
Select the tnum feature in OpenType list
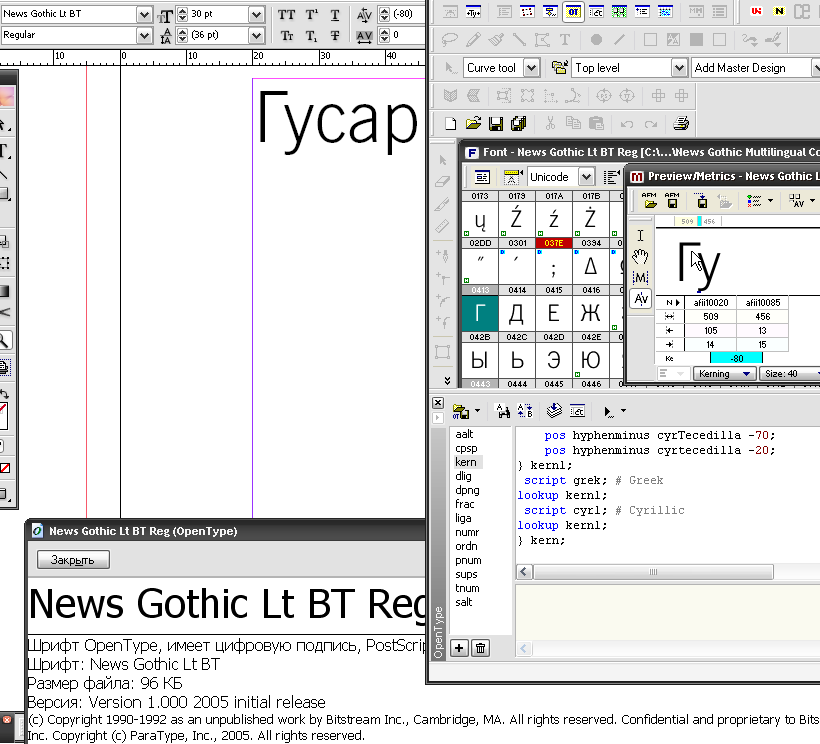pos(467,588)
